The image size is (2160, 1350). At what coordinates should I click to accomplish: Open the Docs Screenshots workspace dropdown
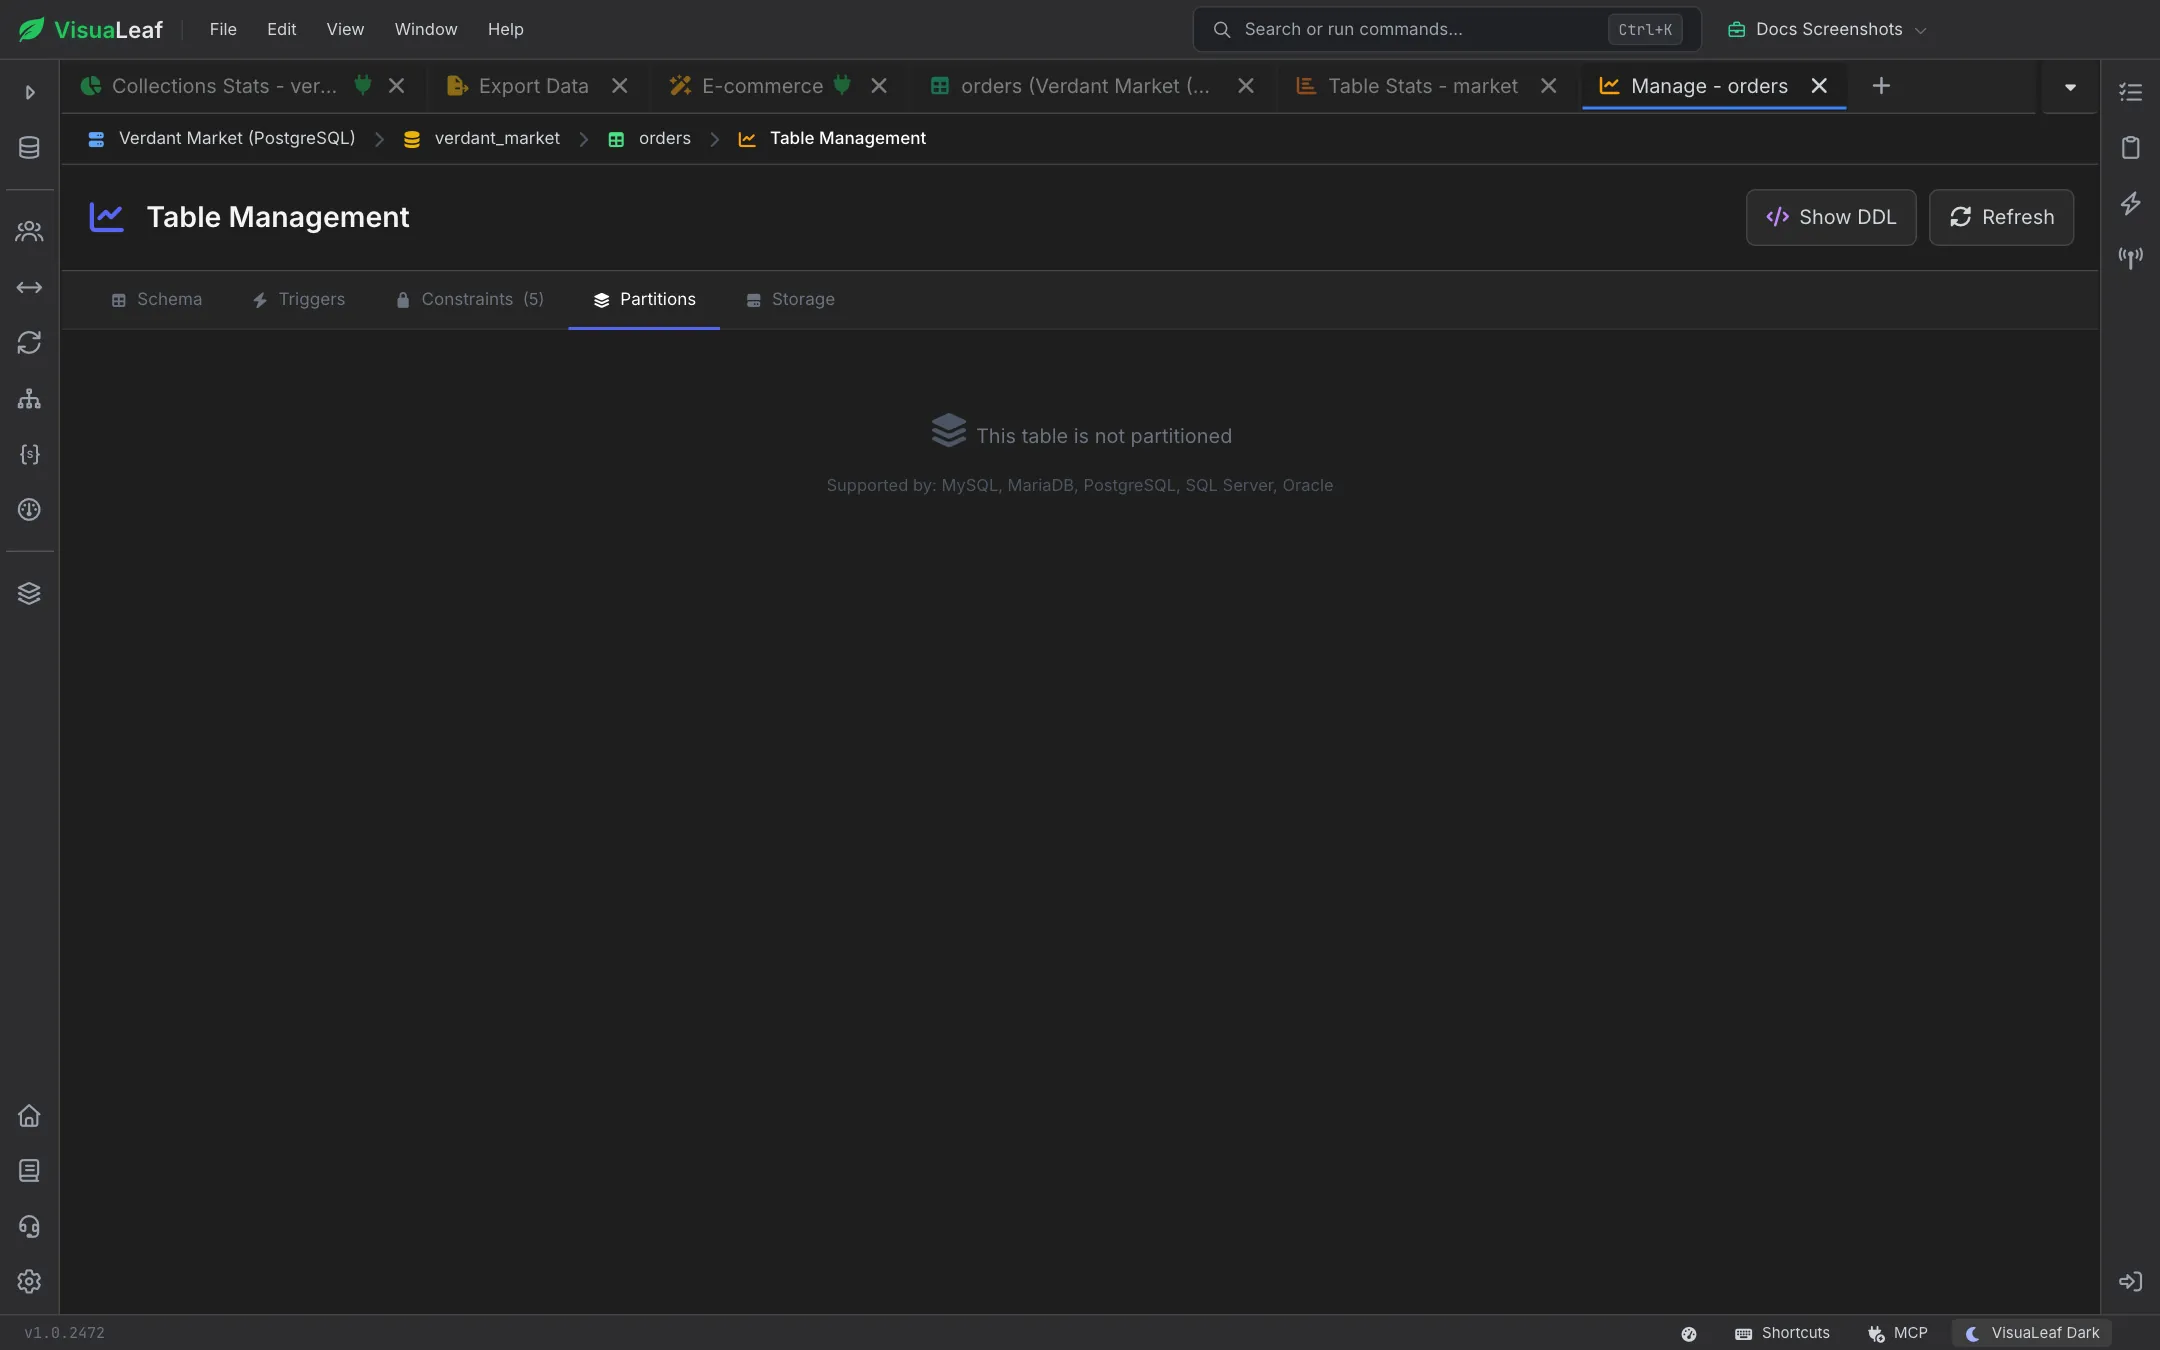pyautogui.click(x=1826, y=29)
